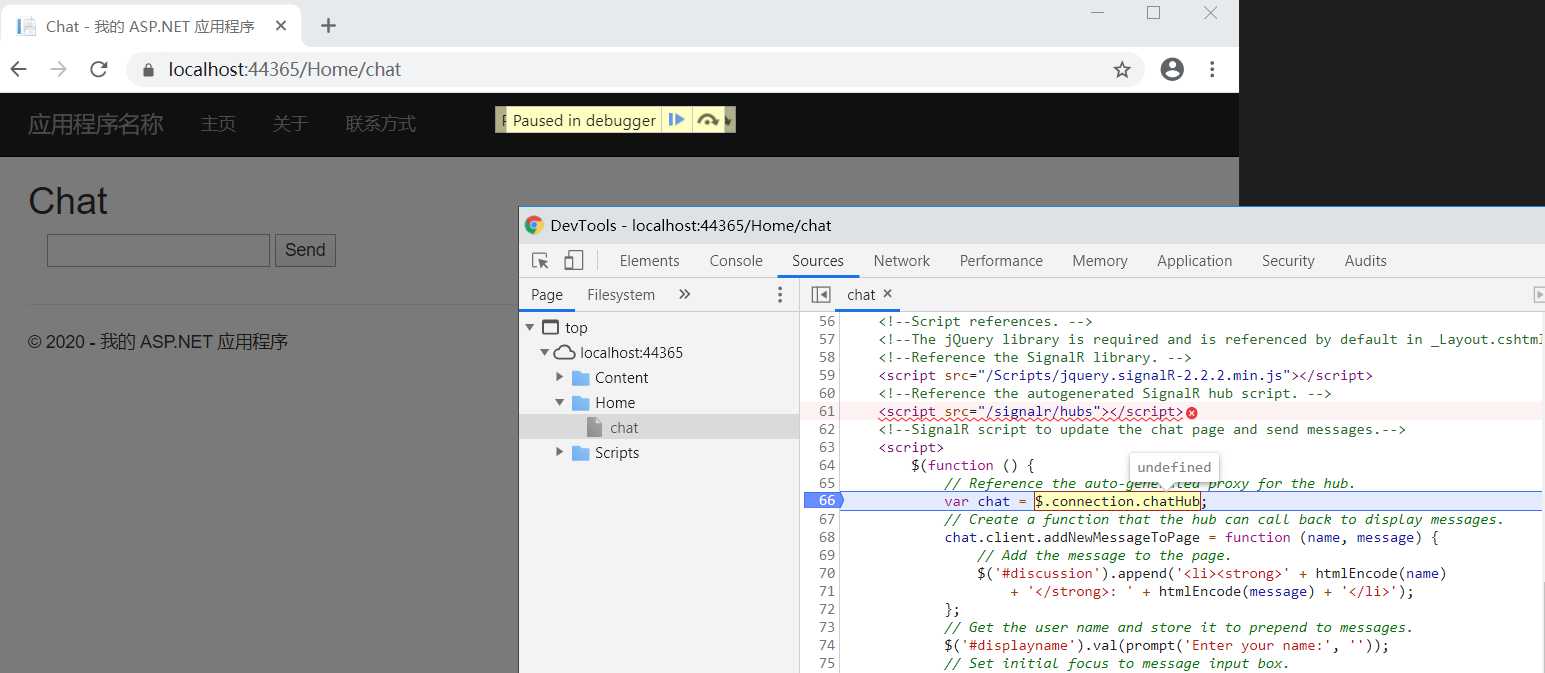Select the Page navigator tab

tap(547, 294)
